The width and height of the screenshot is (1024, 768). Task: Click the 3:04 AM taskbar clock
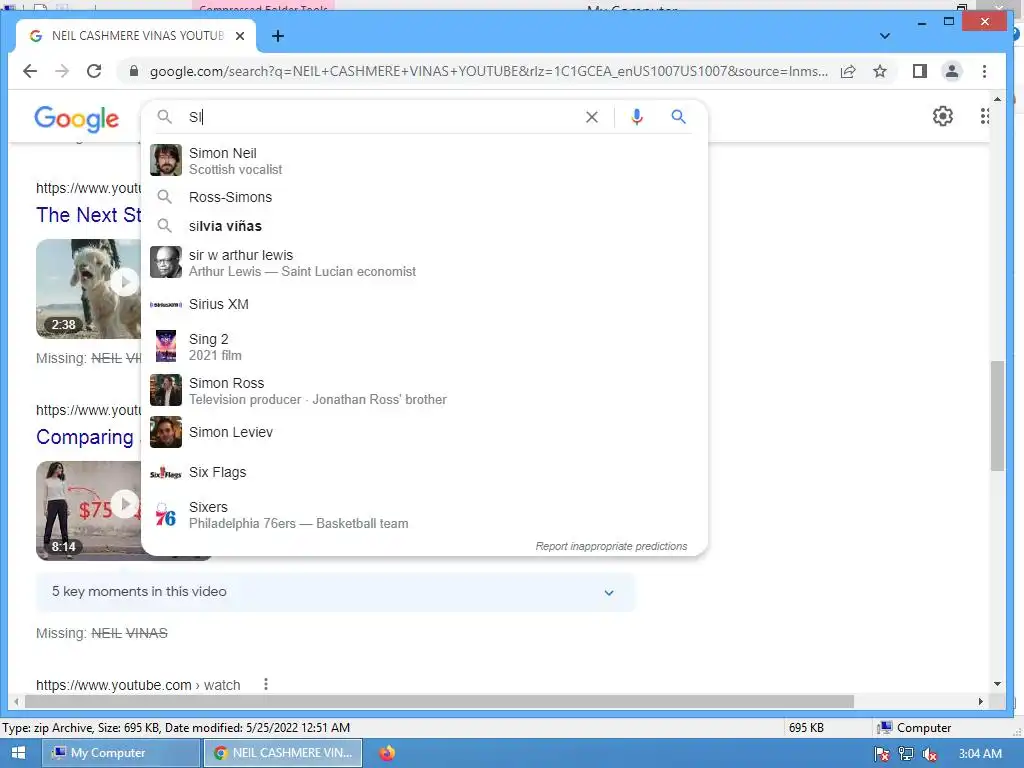(x=980, y=754)
